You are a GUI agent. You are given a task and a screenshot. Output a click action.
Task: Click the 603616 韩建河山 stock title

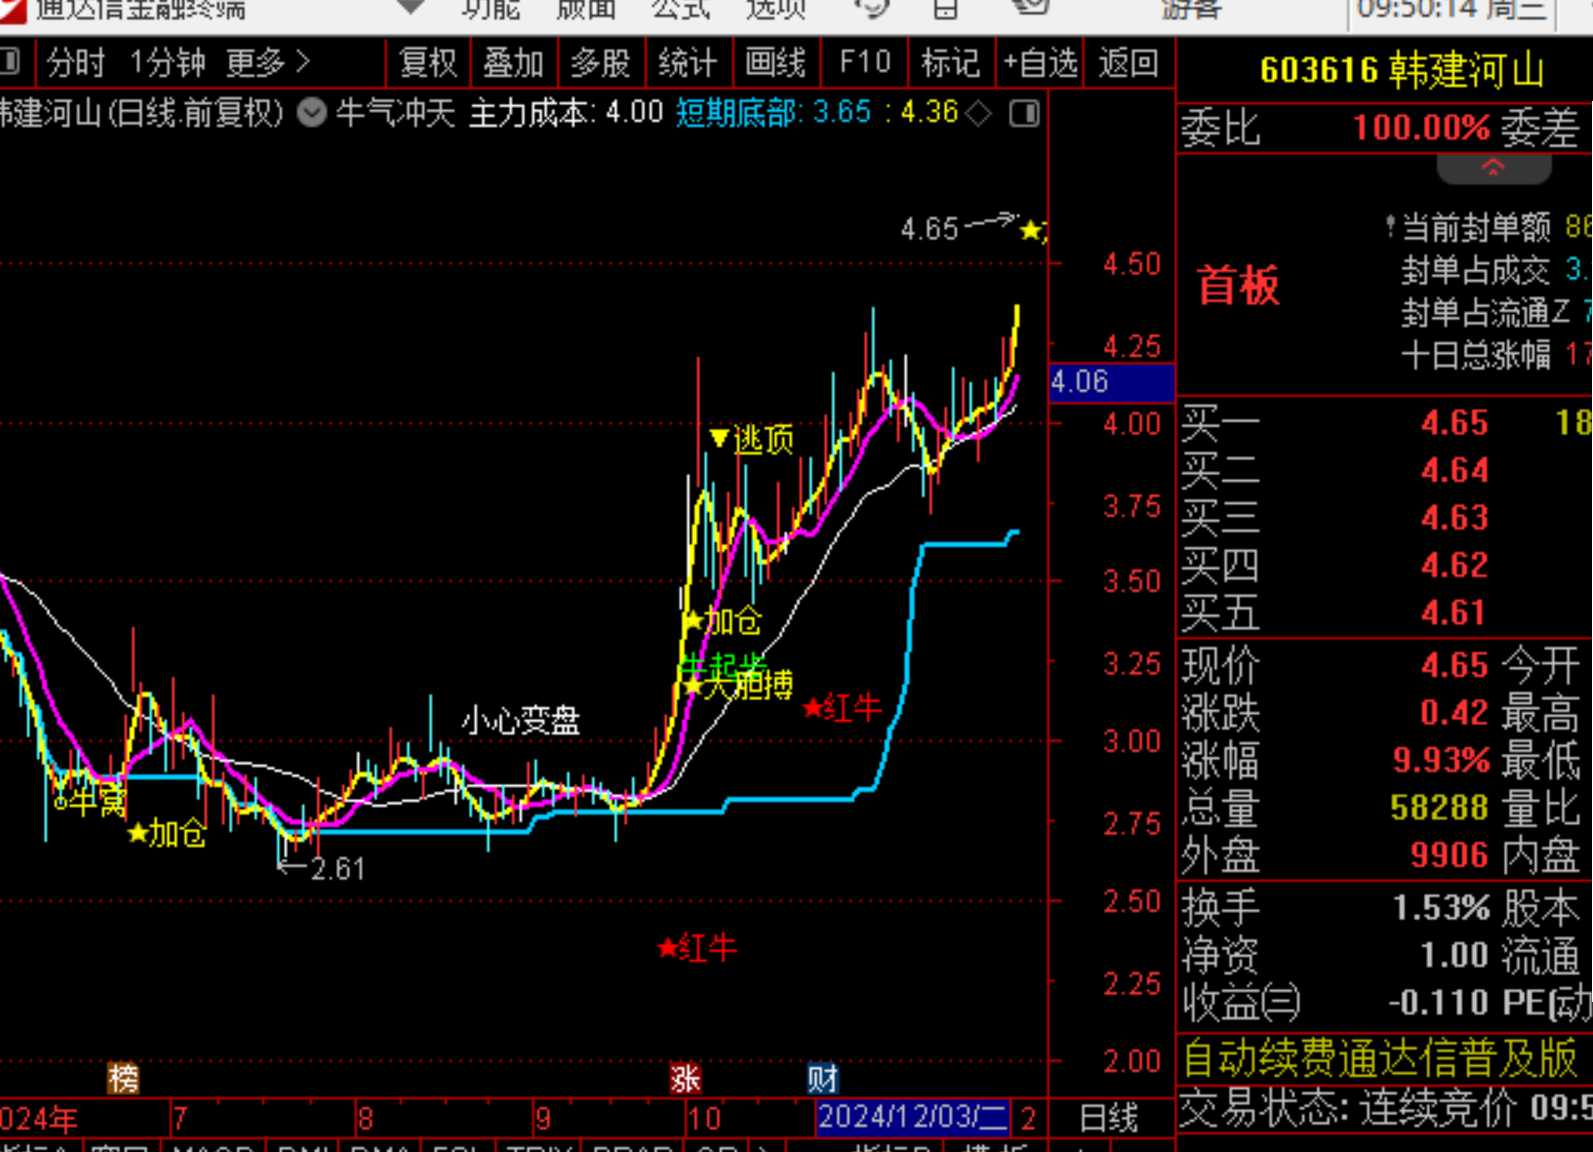pos(1402,71)
